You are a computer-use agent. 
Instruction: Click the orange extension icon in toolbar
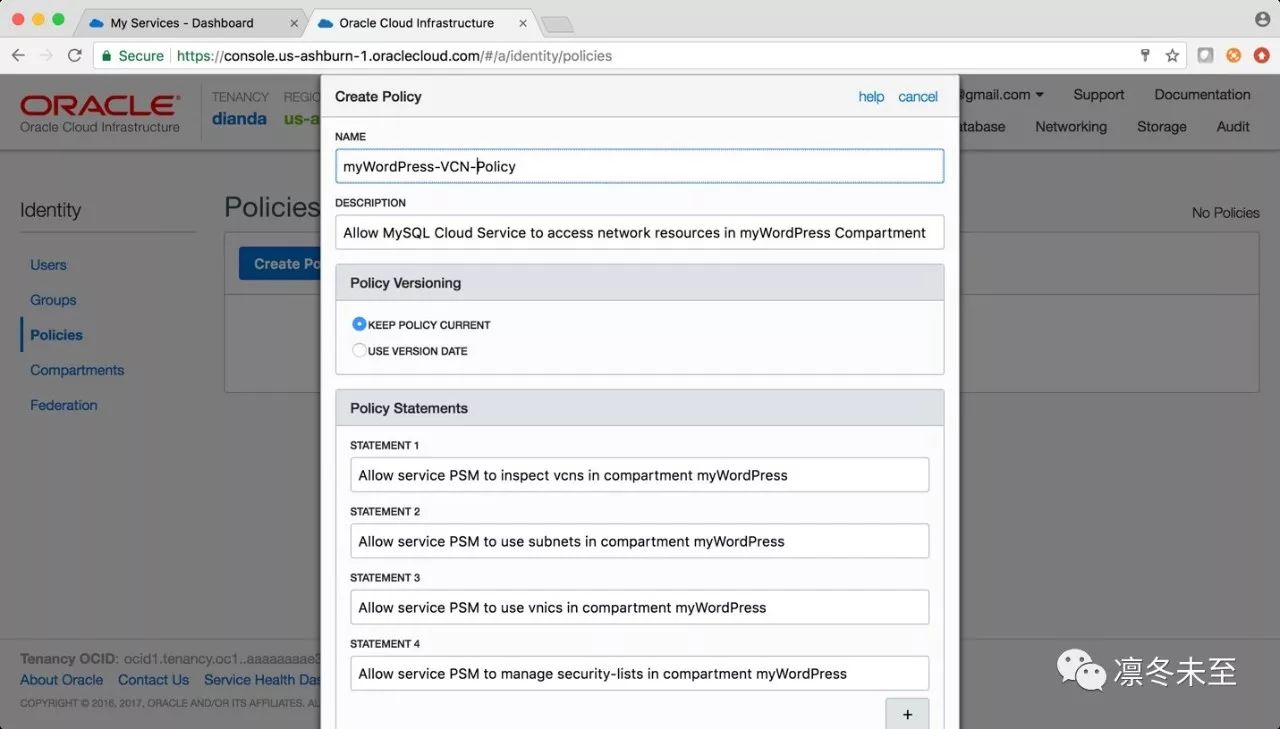tap(1234, 56)
